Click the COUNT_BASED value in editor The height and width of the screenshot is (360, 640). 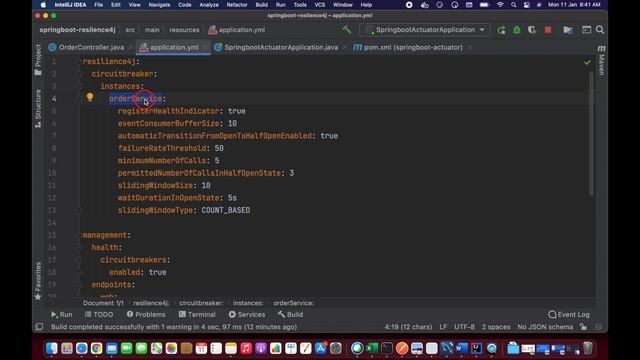coord(226,210)
